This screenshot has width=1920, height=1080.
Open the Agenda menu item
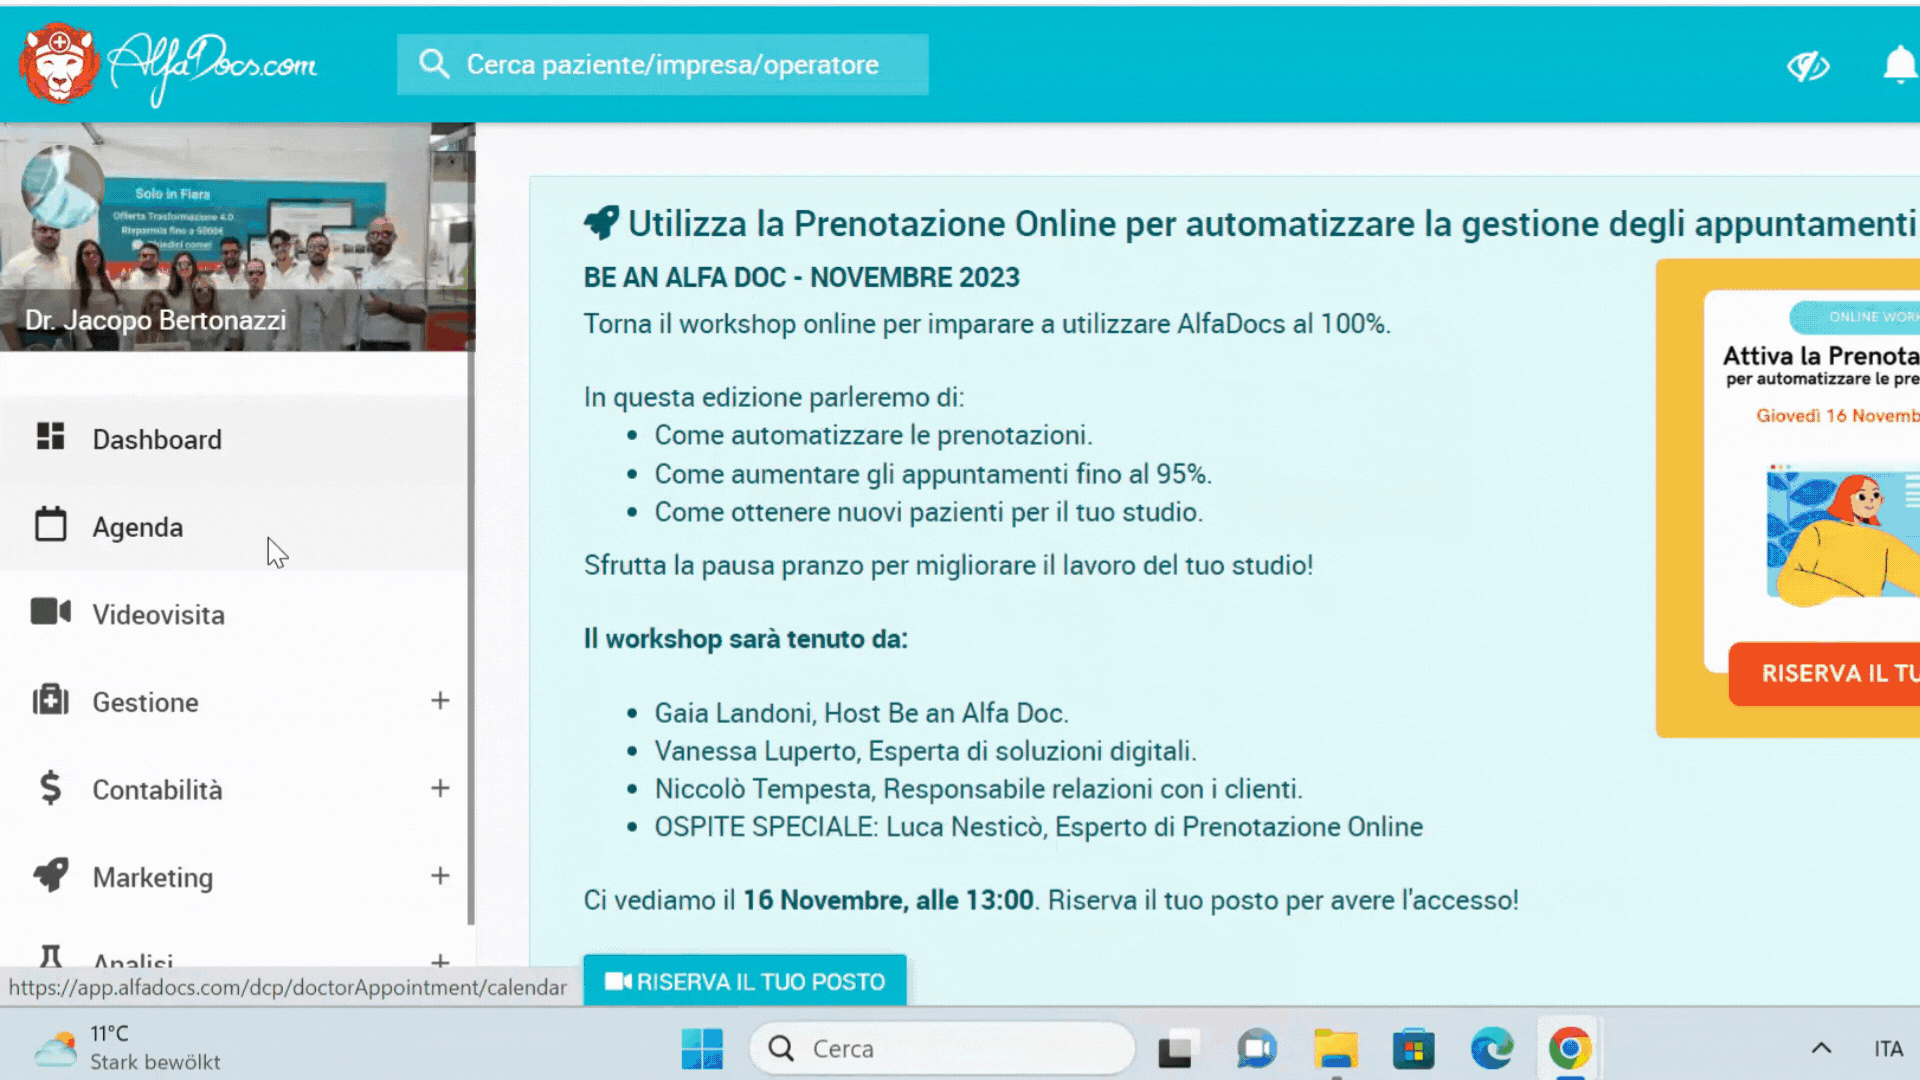coord(235,527)
